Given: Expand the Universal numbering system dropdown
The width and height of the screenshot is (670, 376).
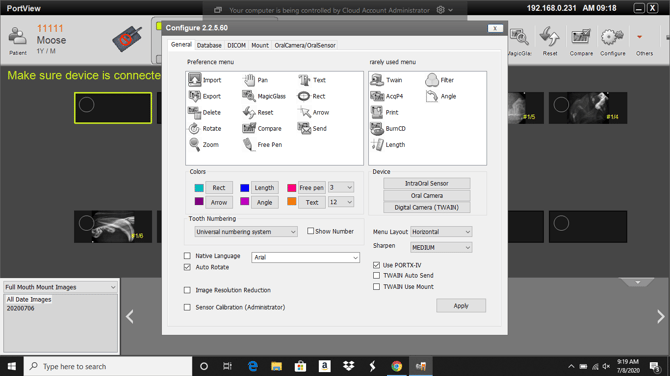Looking at the screenshot, I should click(246, 232).
